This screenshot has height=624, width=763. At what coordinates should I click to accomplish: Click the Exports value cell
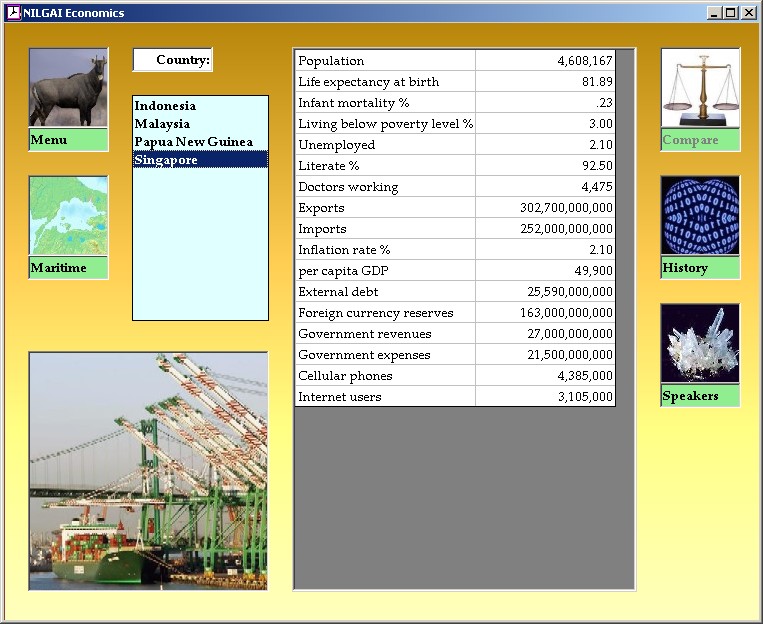click(x=545, y=208)
